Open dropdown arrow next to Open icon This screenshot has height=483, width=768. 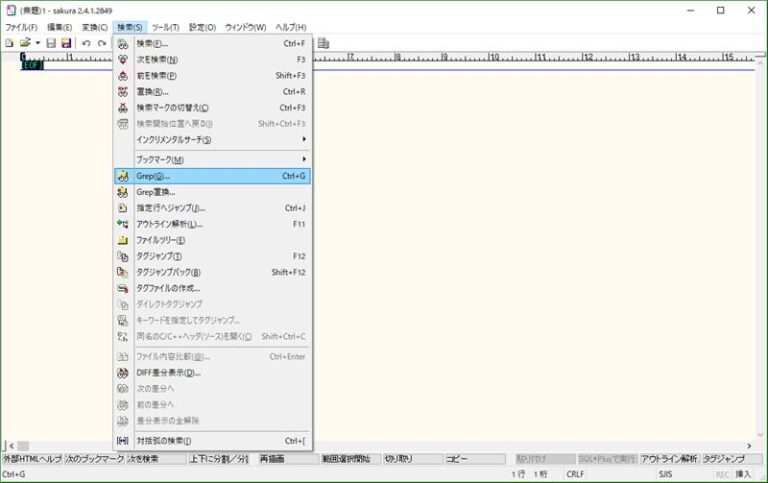[x=37, y=43]
